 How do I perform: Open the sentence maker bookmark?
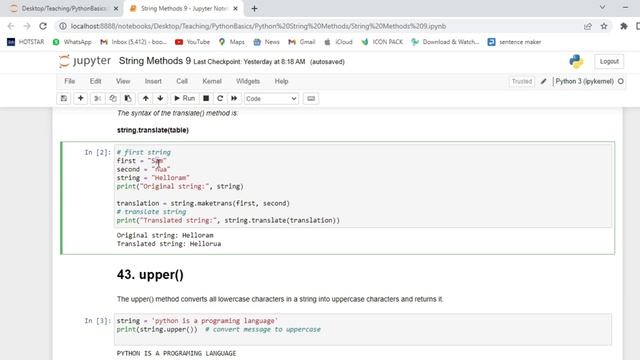pos(514,42)
